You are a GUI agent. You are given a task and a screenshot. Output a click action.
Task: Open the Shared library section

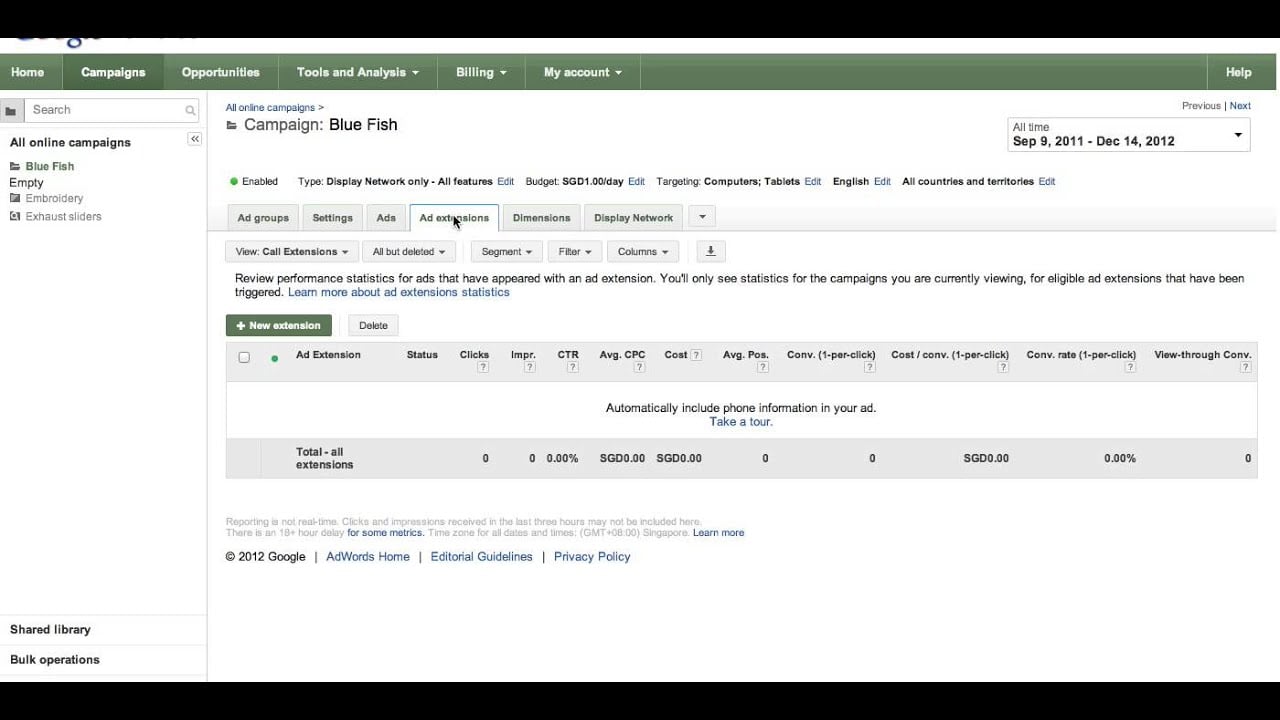(50, 630)
